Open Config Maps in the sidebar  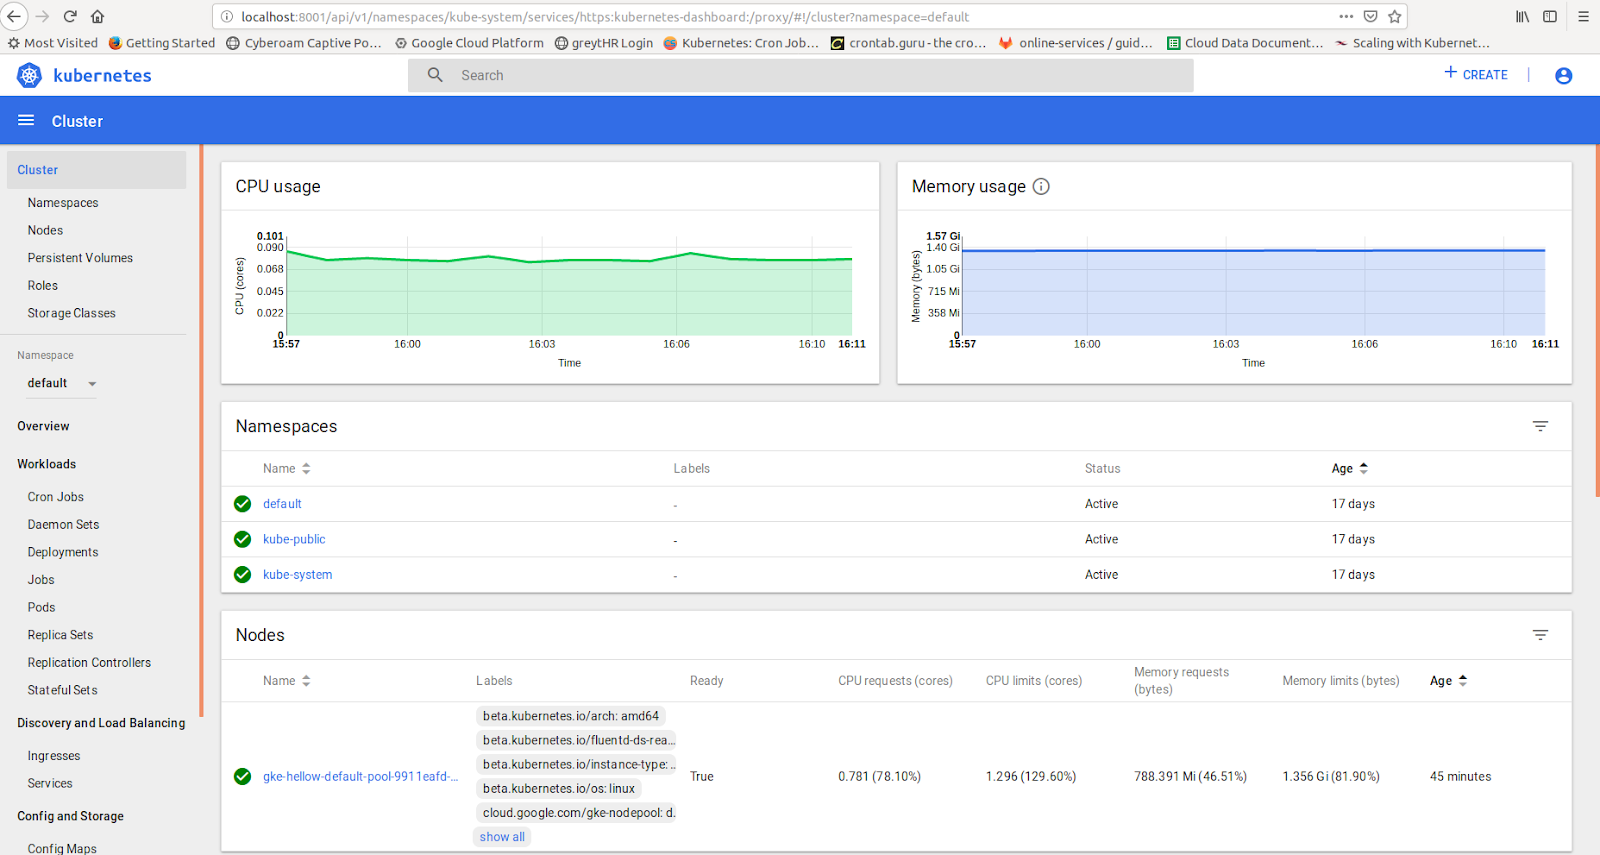(62, 848)
